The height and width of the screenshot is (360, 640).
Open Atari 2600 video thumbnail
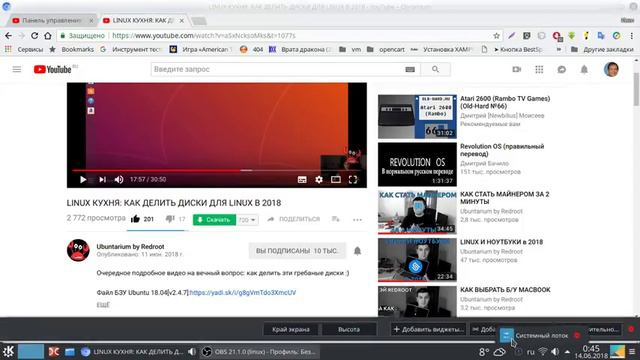click(x=417, y=117)
